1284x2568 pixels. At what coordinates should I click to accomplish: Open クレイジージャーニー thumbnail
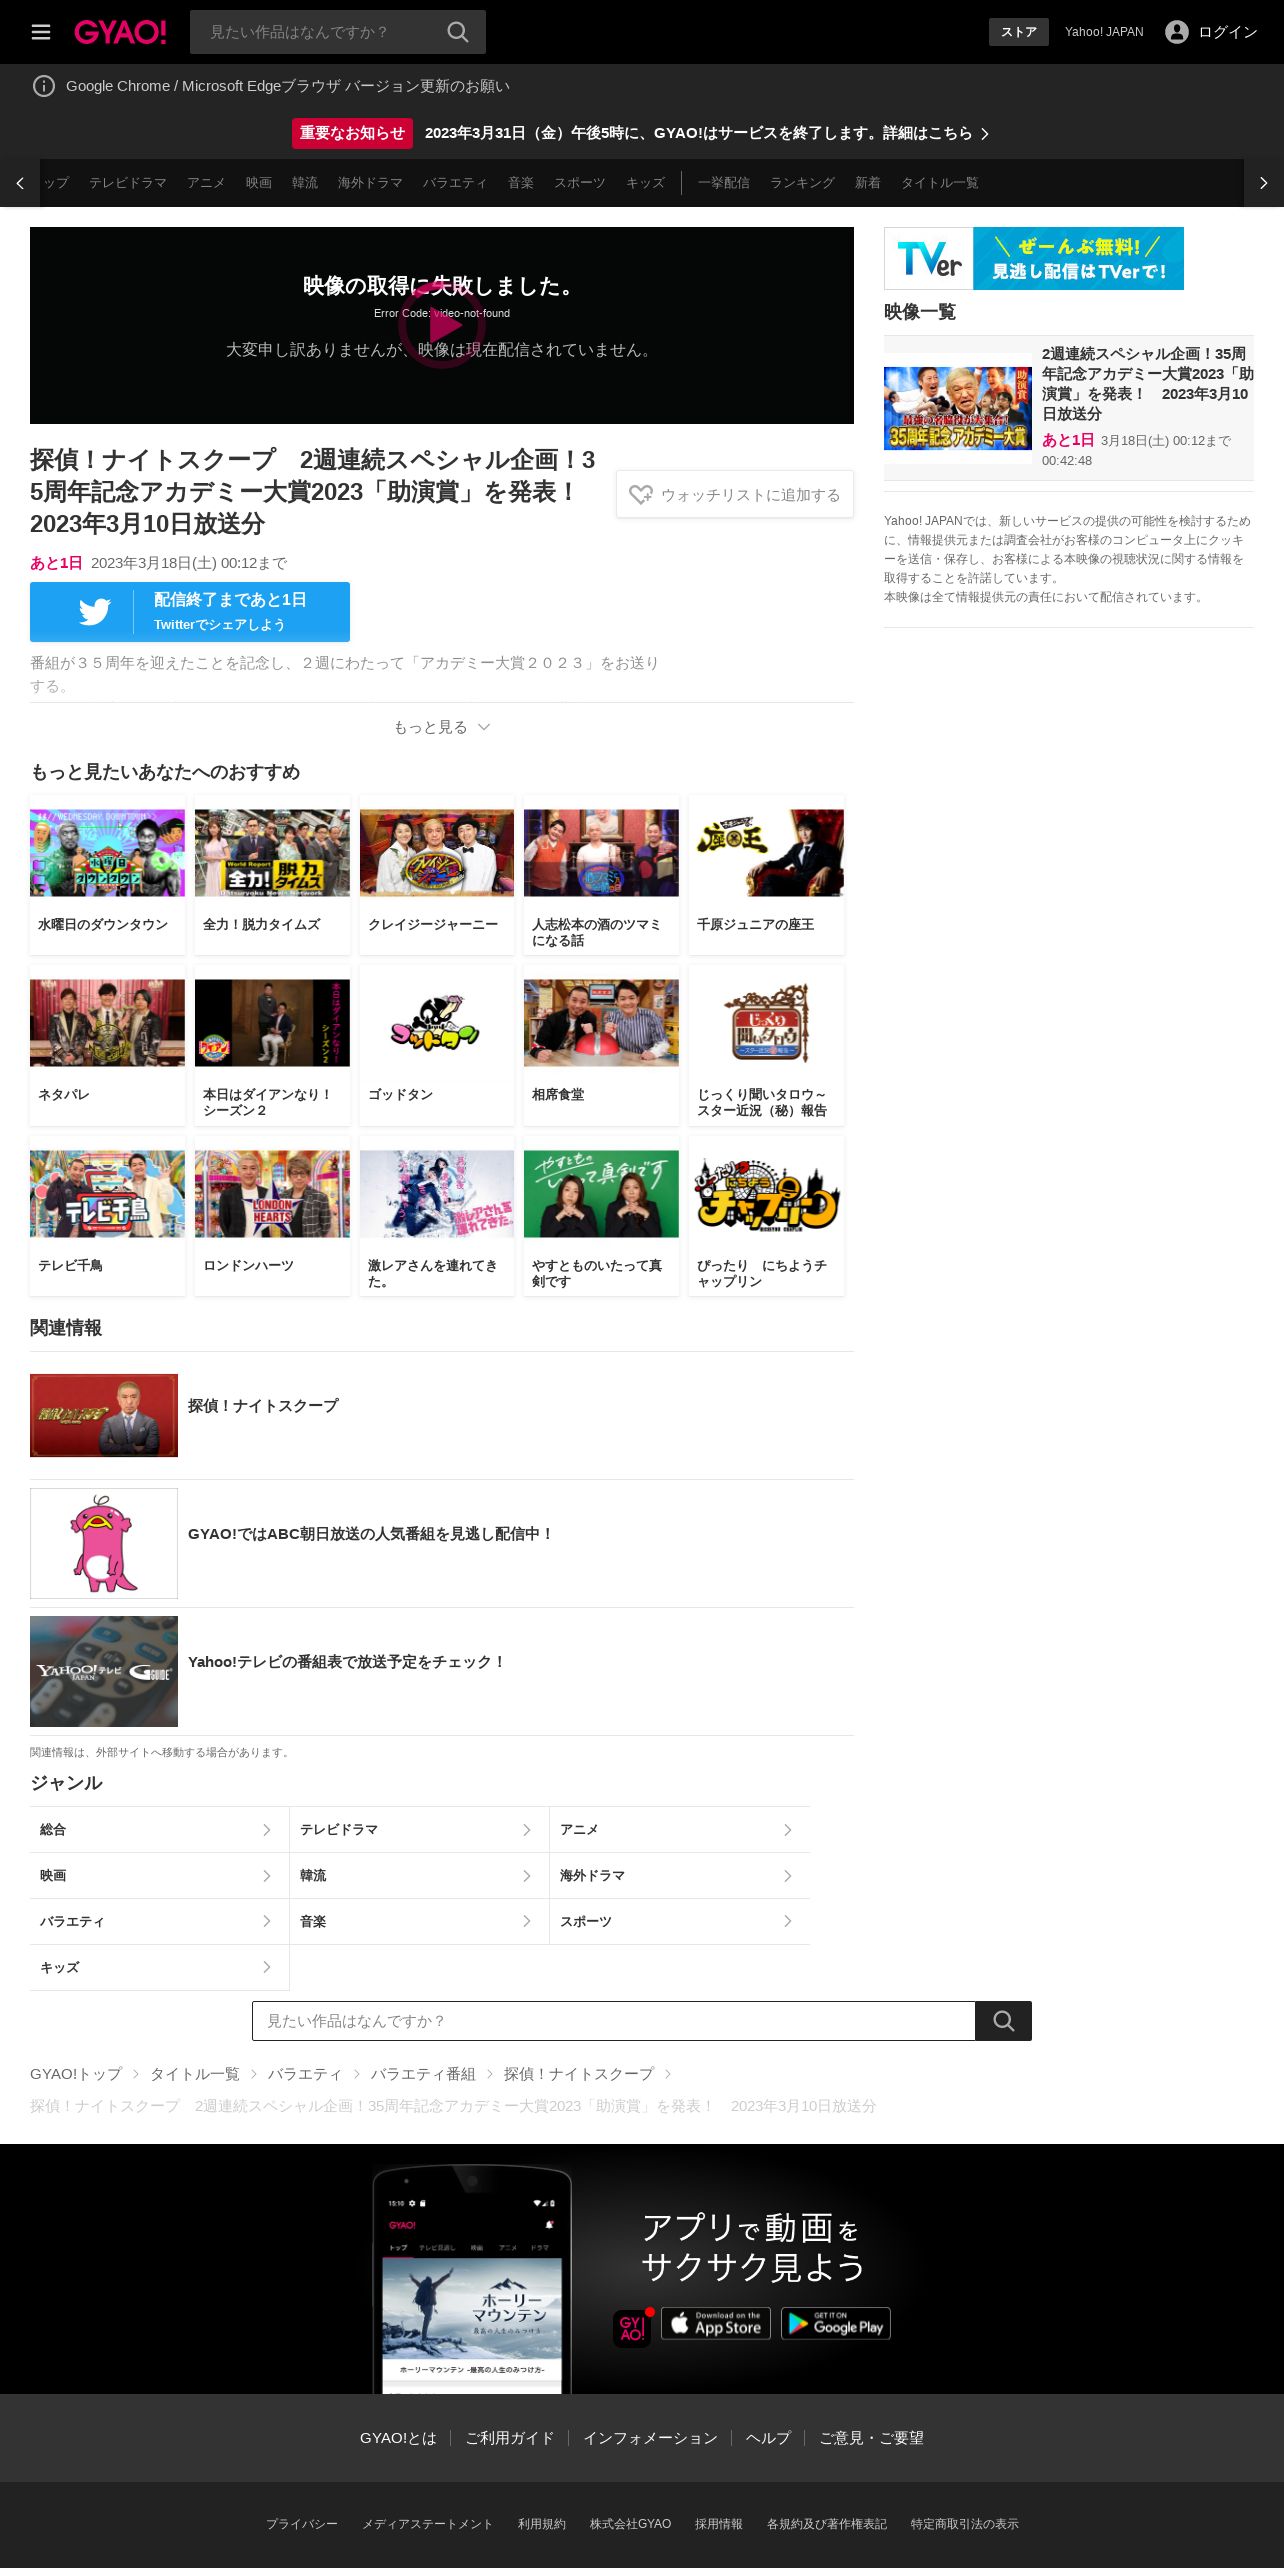[x=437, y=853]
